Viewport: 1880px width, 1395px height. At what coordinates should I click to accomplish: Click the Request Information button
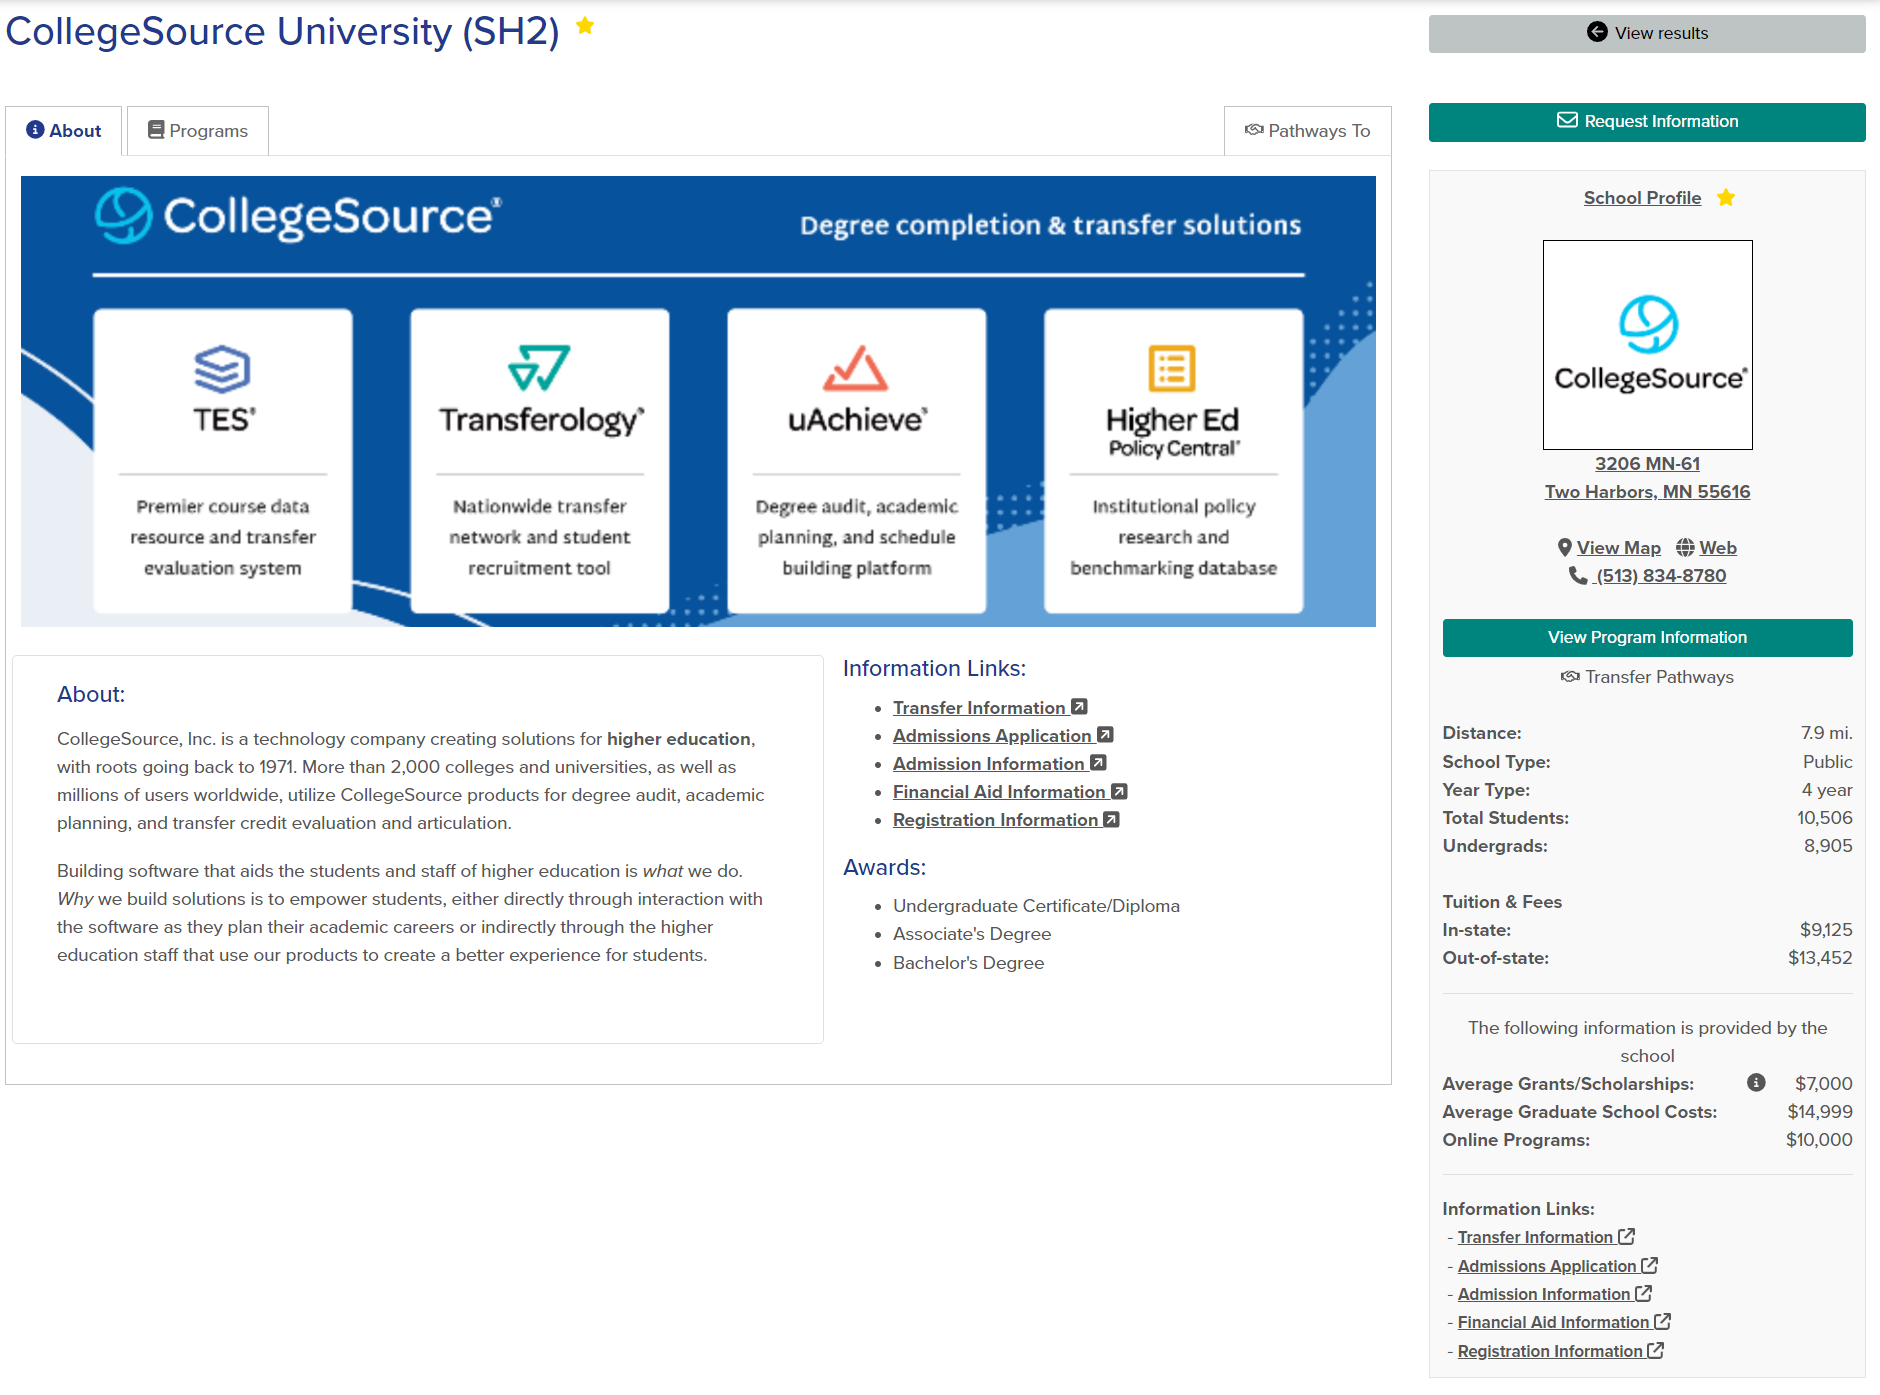1647,121
